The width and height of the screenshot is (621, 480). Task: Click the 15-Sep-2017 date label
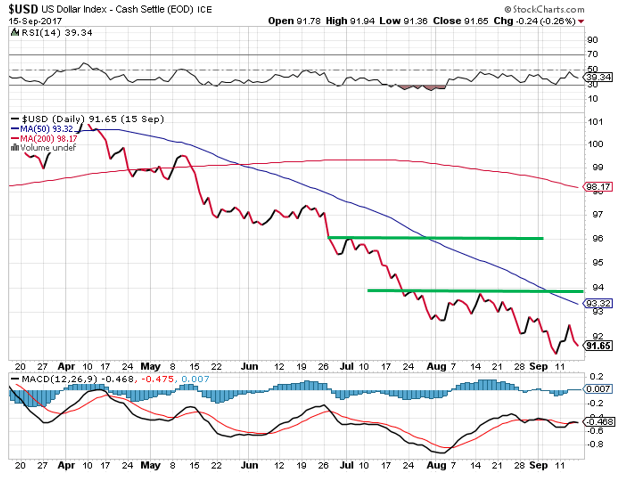33,20
